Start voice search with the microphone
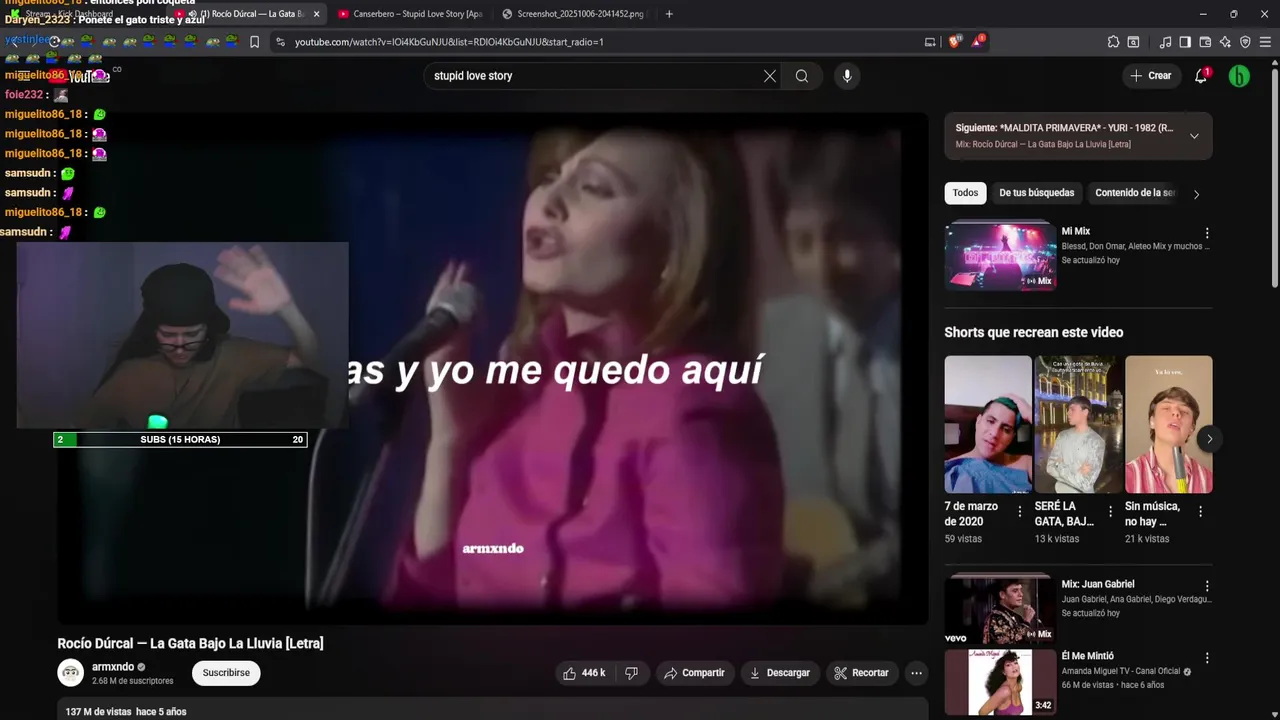1280x720 pixels. [x=847, y=76]
